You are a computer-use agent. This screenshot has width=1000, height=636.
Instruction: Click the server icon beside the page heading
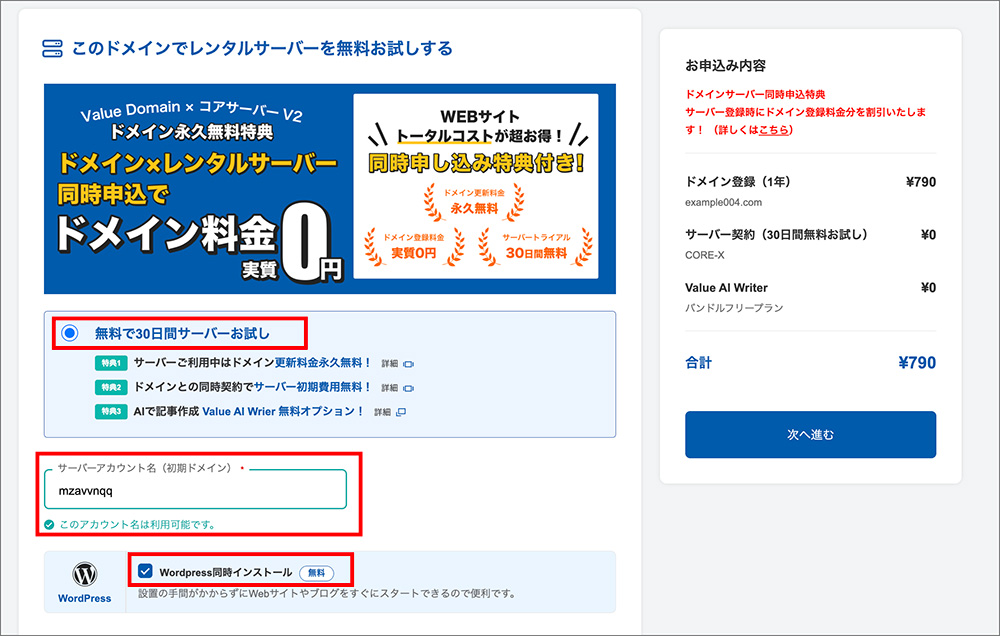[x=52, y=48]
